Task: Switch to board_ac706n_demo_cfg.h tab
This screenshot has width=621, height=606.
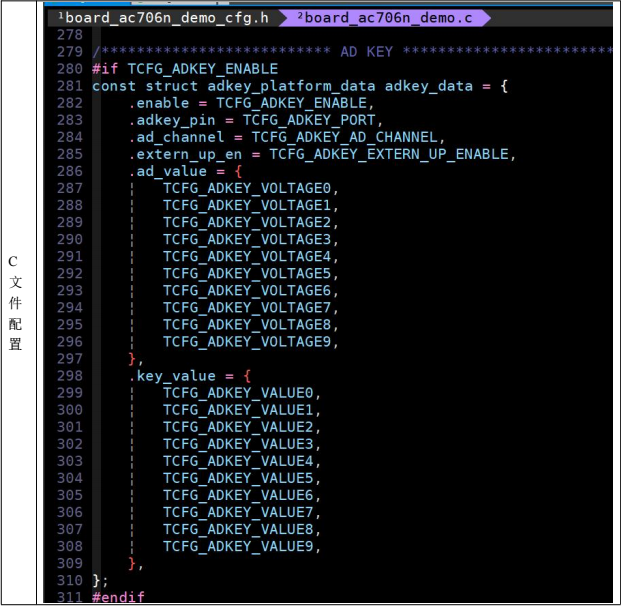Action: click(164, 18)
